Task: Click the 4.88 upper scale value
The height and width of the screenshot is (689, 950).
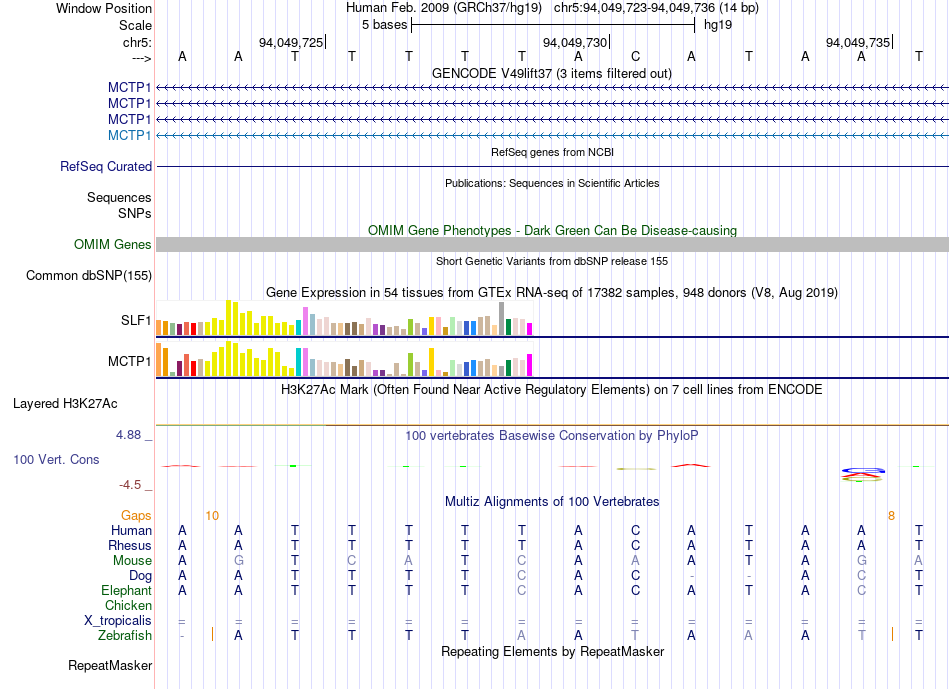Action: tap(128, 434)
